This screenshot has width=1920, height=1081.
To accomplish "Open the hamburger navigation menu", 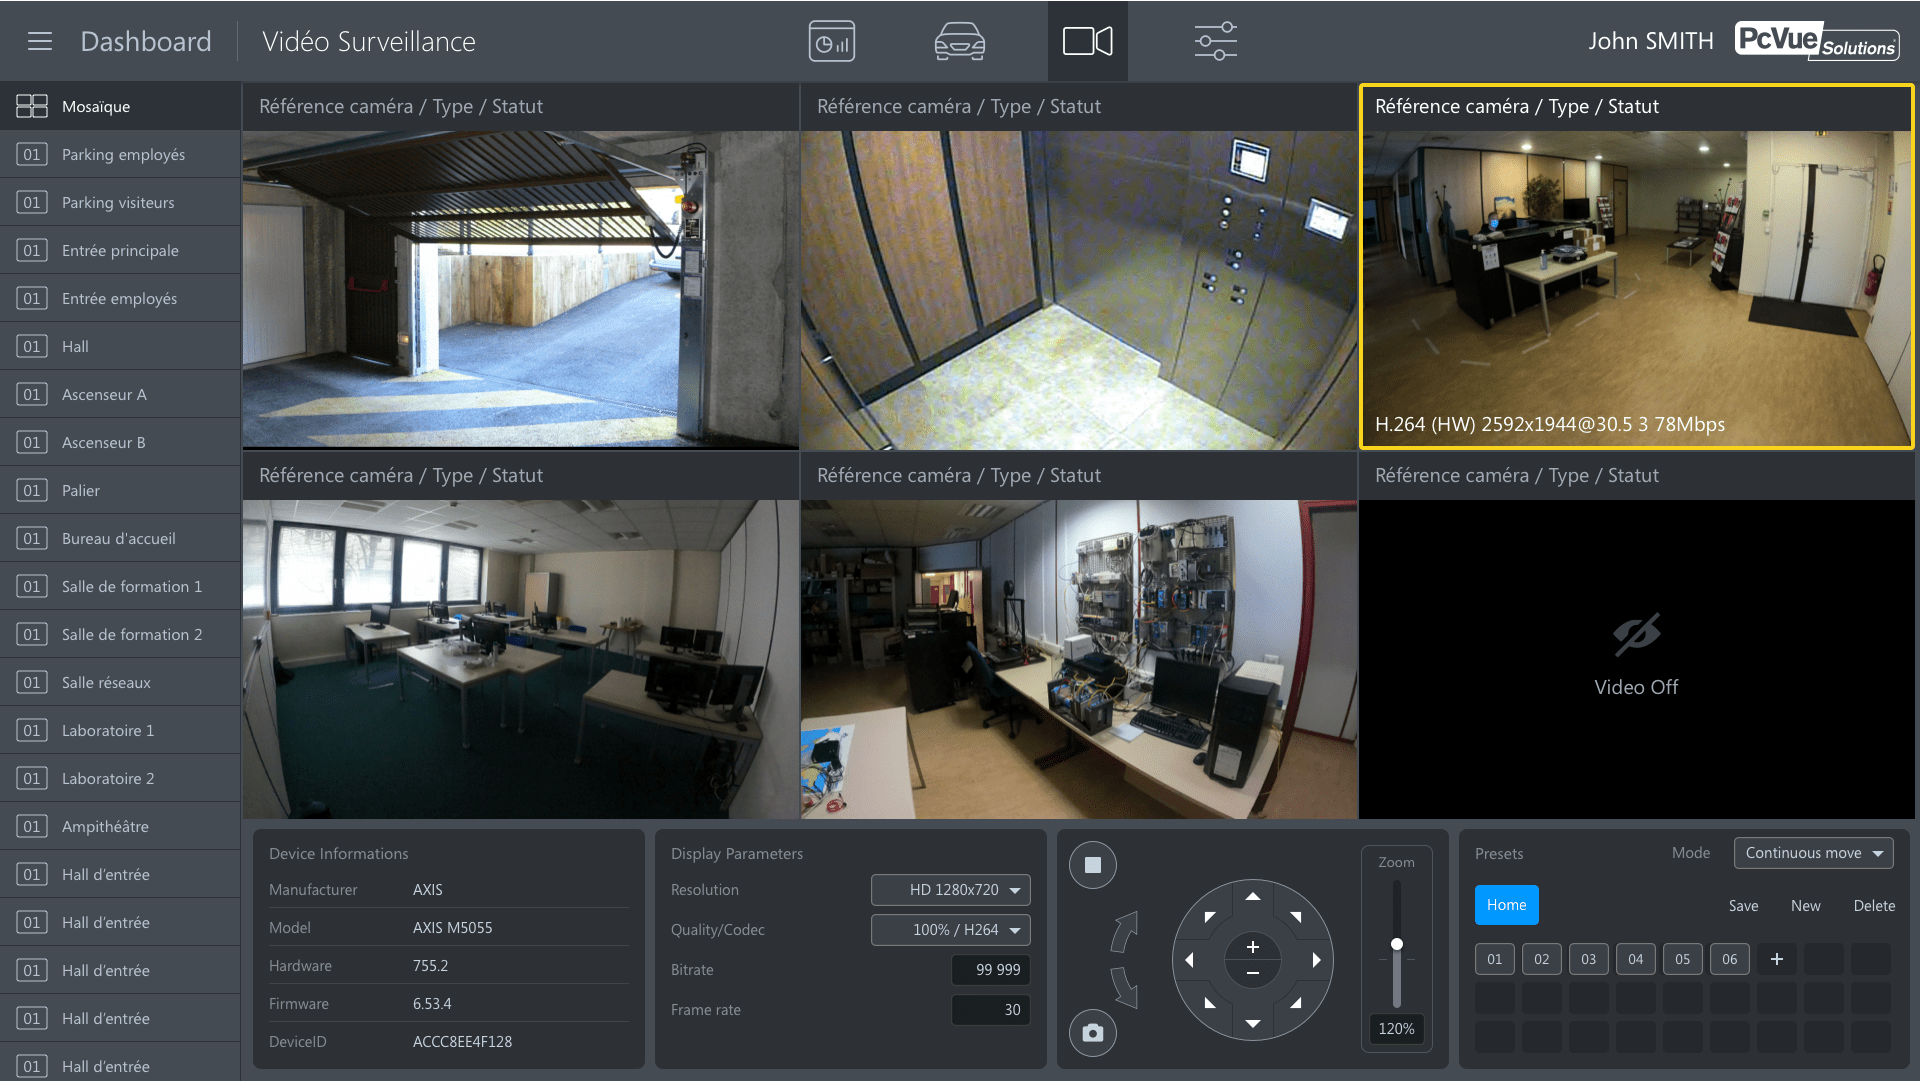I will point(39,41).
